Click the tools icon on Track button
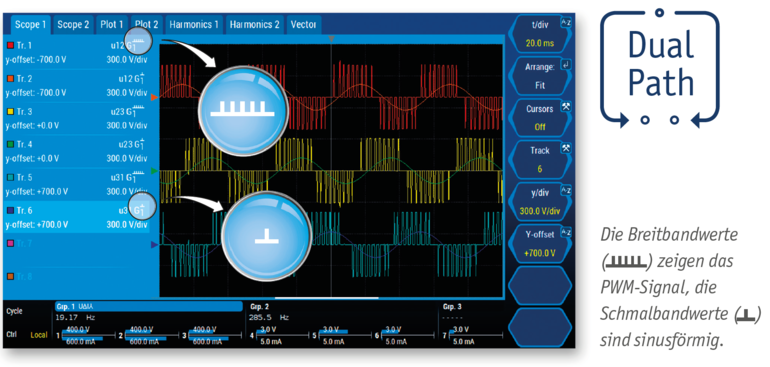The image size is (770, 367). pyautogui.click(x=565, y=148)
